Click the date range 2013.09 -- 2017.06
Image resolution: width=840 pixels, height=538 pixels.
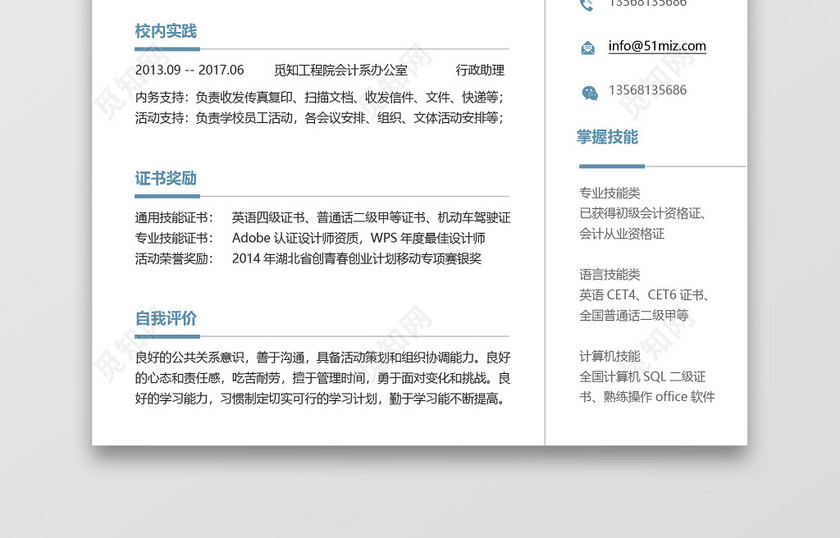(189, 70)
